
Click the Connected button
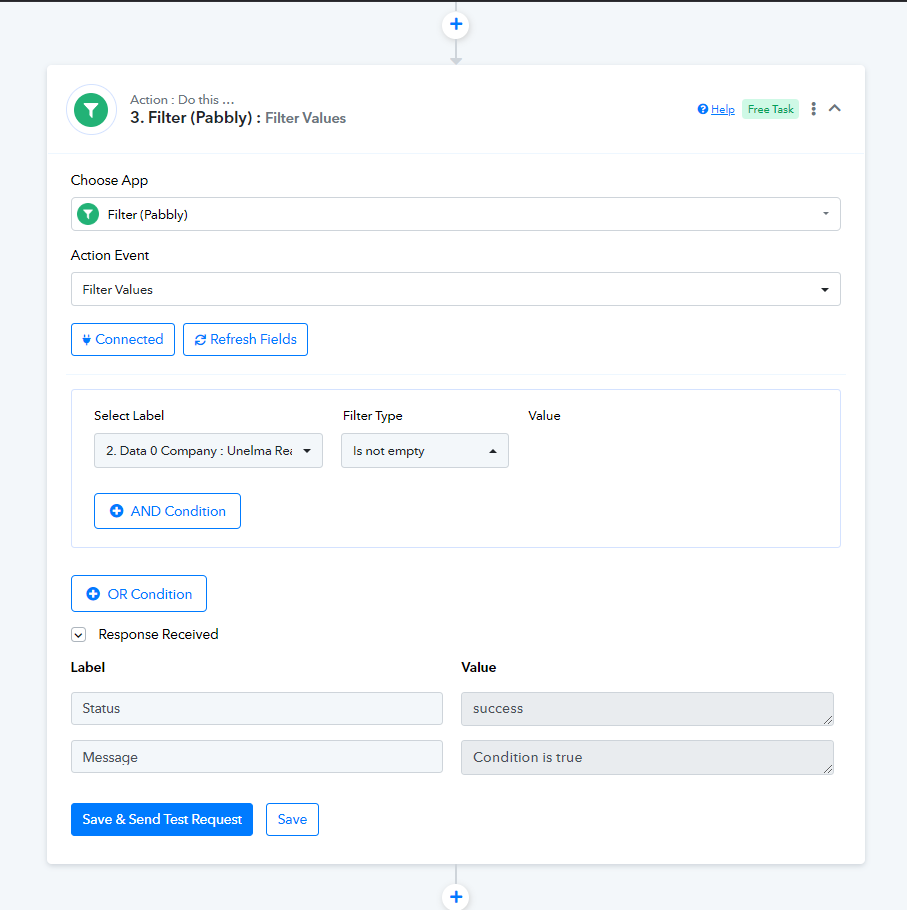[x=122, y=340]
